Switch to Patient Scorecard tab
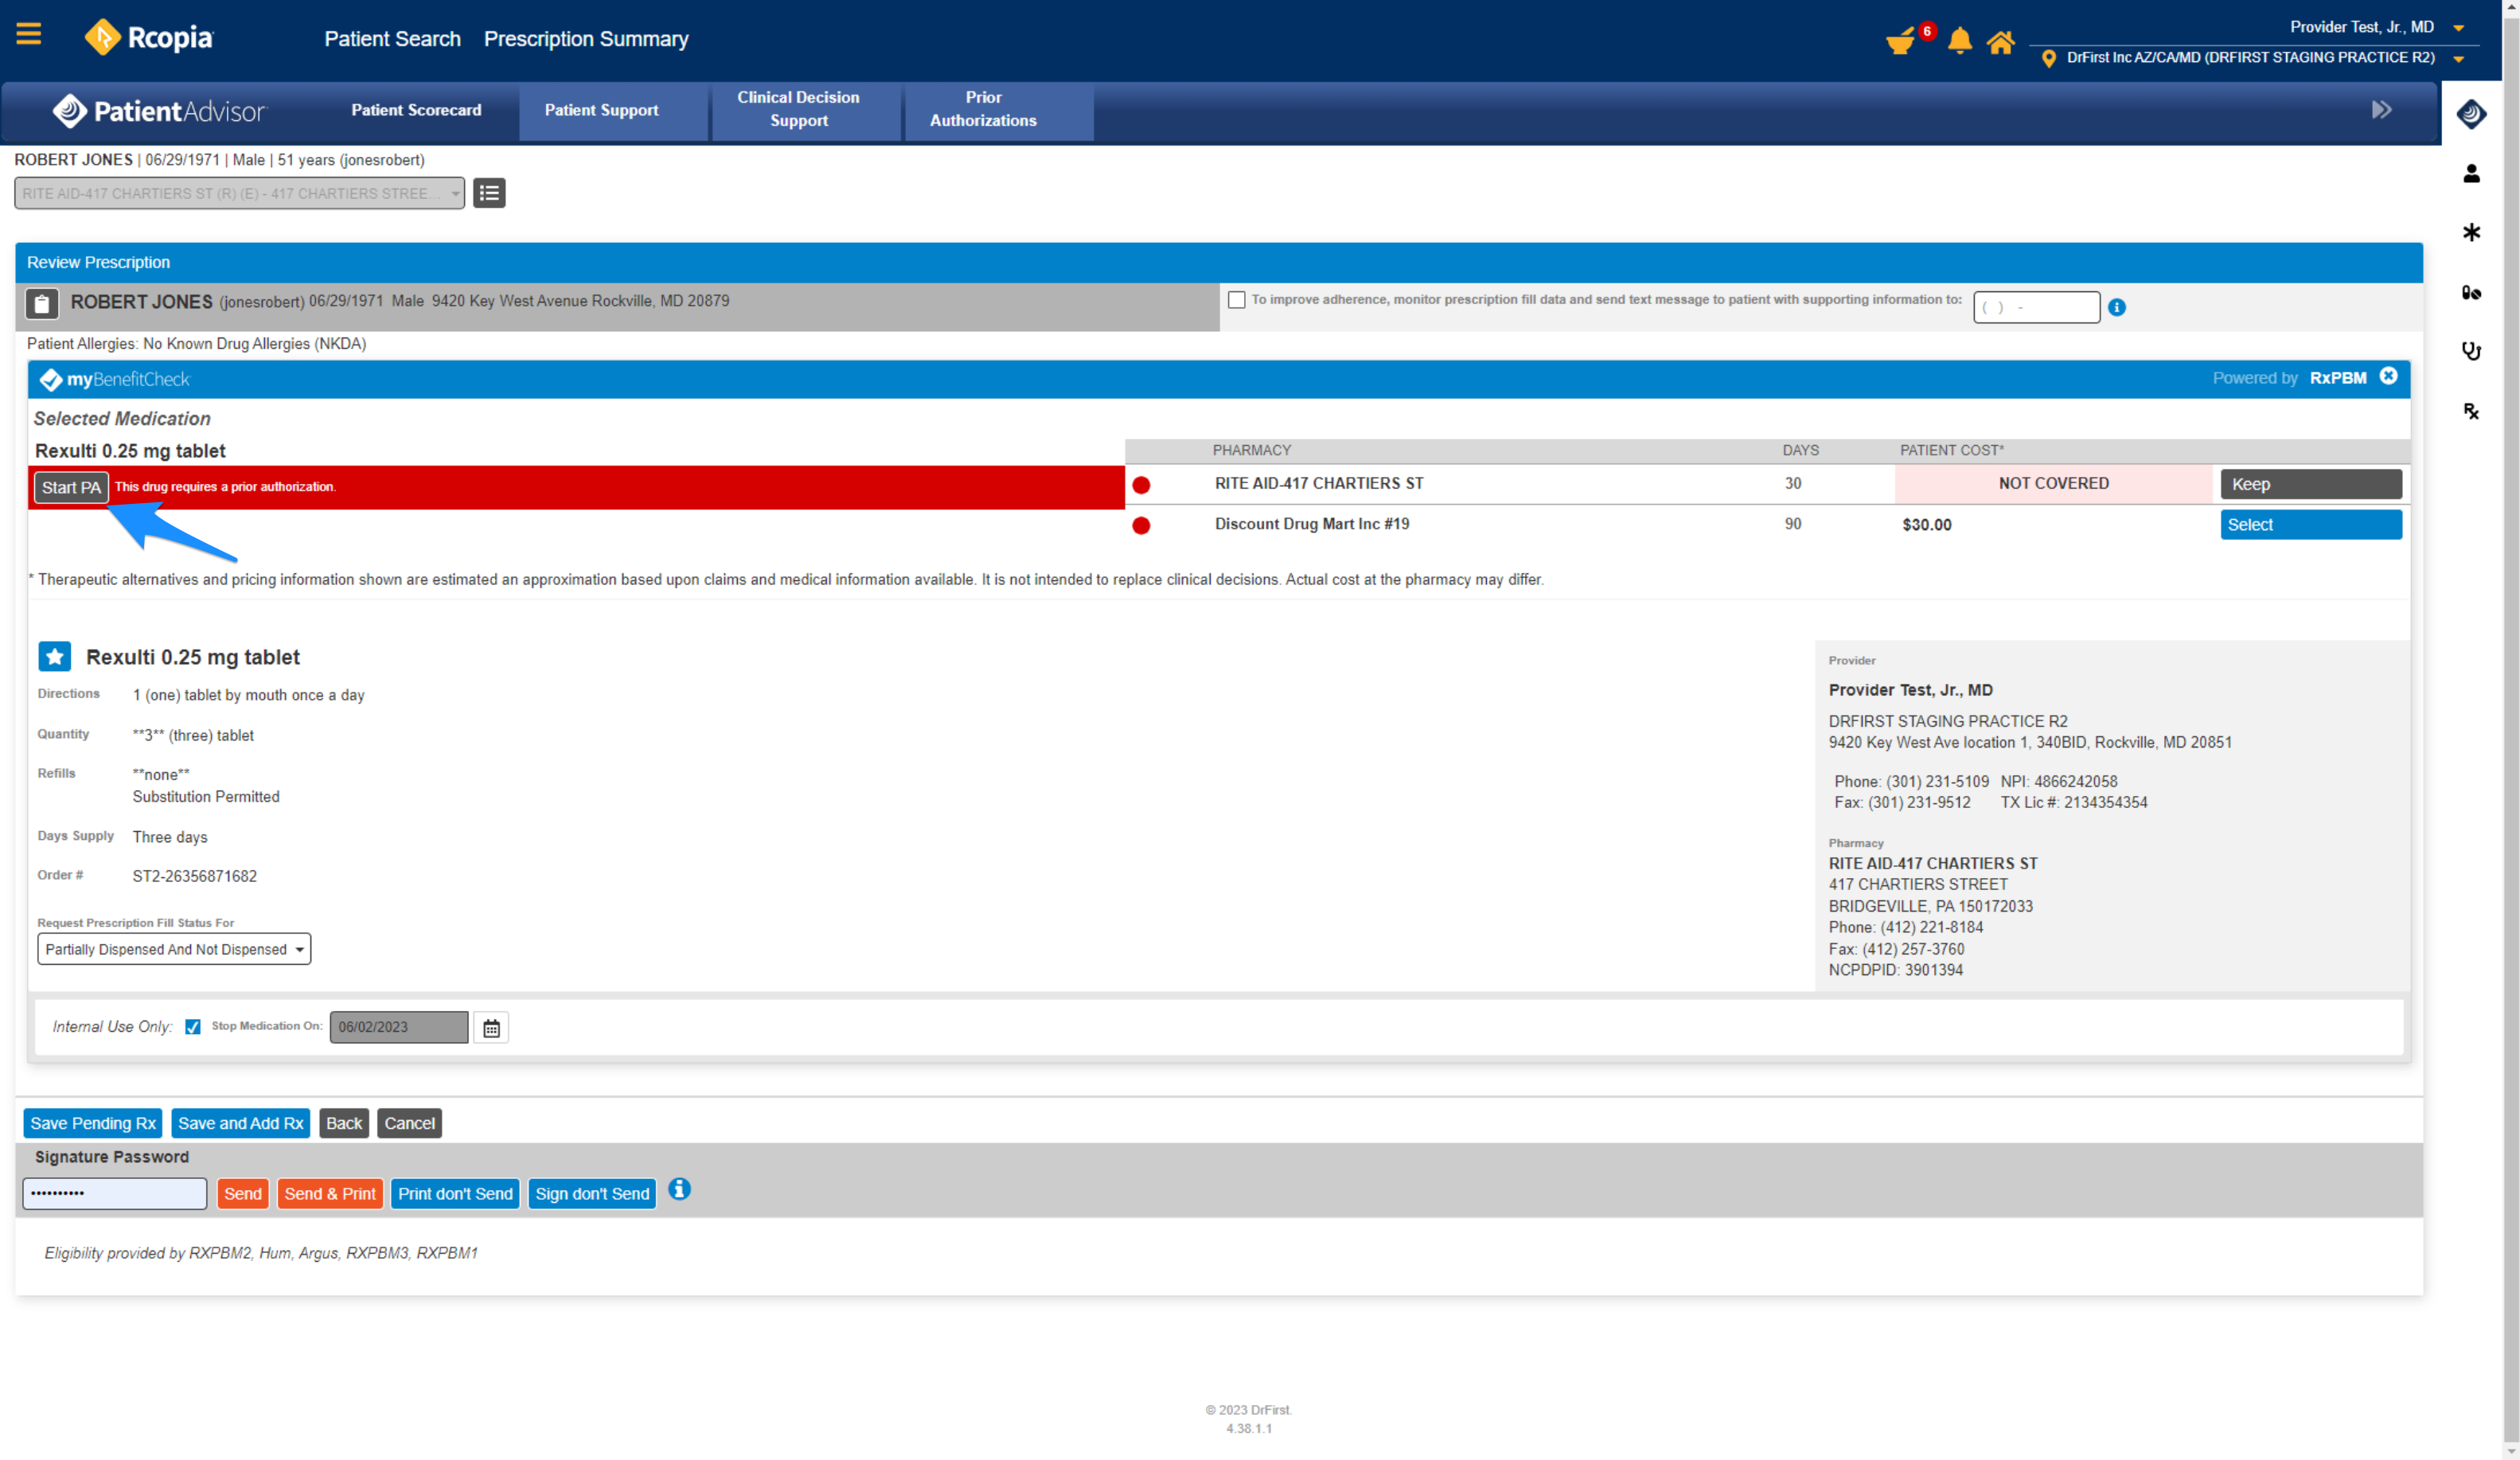This screenshot has height=1460, width=2520. 416,110
